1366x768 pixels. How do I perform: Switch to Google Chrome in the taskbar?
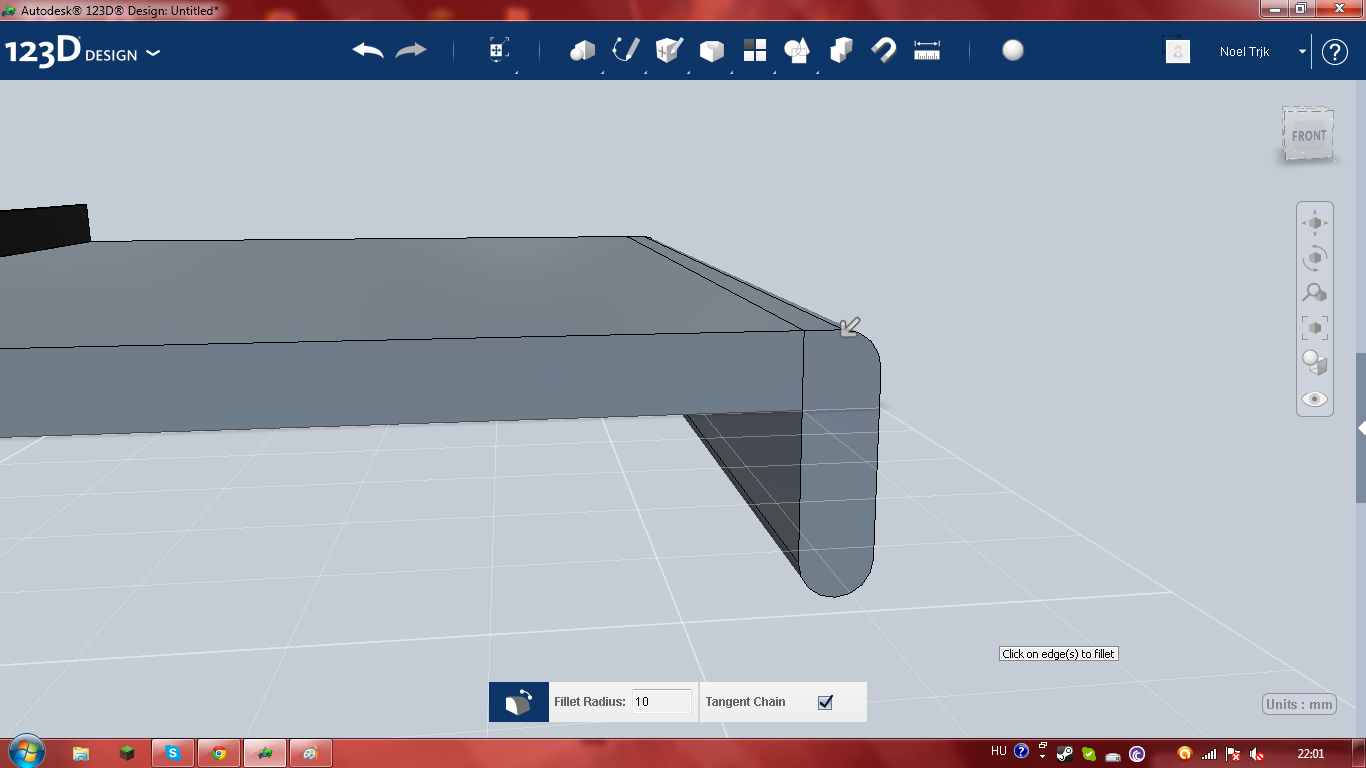pos(219,753)
